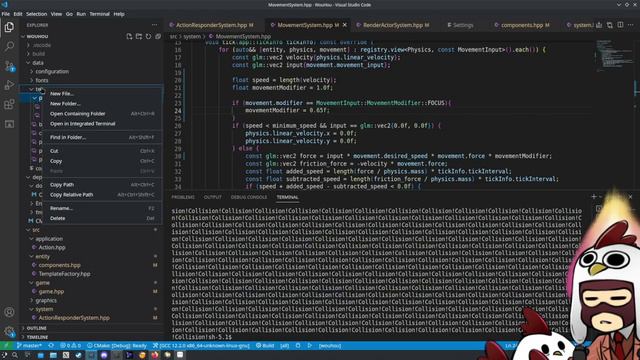This screenshot has width=640, height=360.
Task: Expand the configuration folder
Action: (x=92, y=71)
